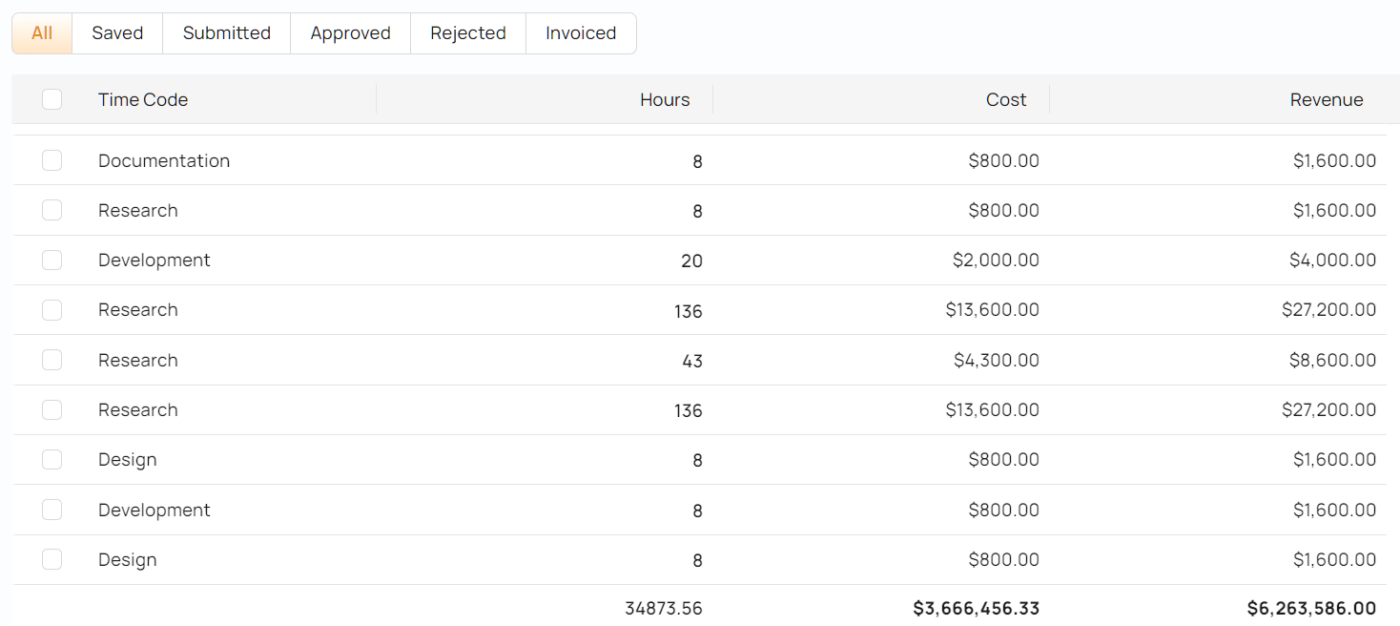Image resolution: width=1400 pixels, height=626 pixels.
Task: Open the Submitted tab
Action: click(226, 33)
